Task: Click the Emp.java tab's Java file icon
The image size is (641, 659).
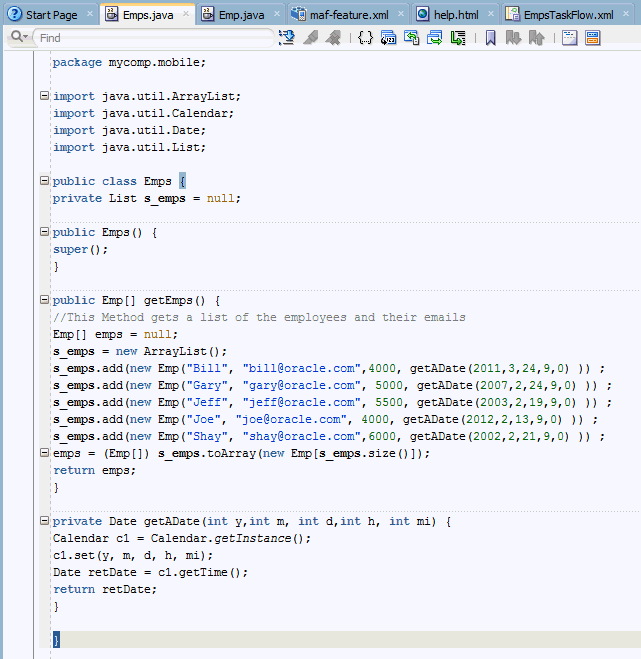Action: pyautogui.click(x=207, y=14)
